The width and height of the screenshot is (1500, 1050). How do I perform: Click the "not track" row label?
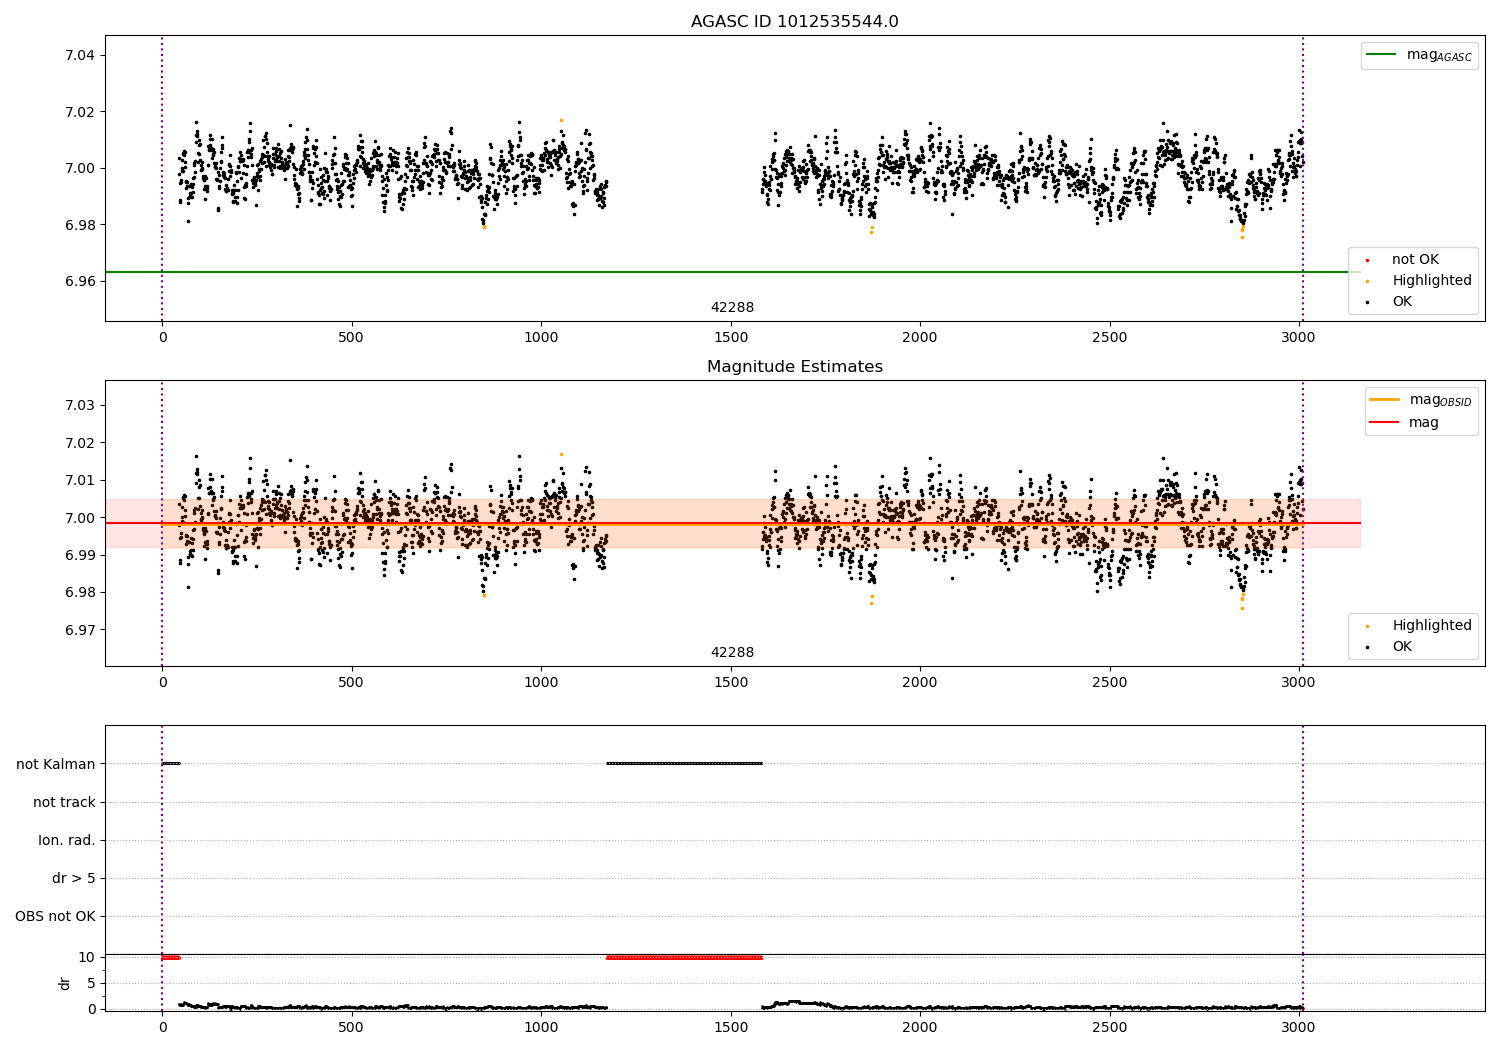[x=64, y=802]
